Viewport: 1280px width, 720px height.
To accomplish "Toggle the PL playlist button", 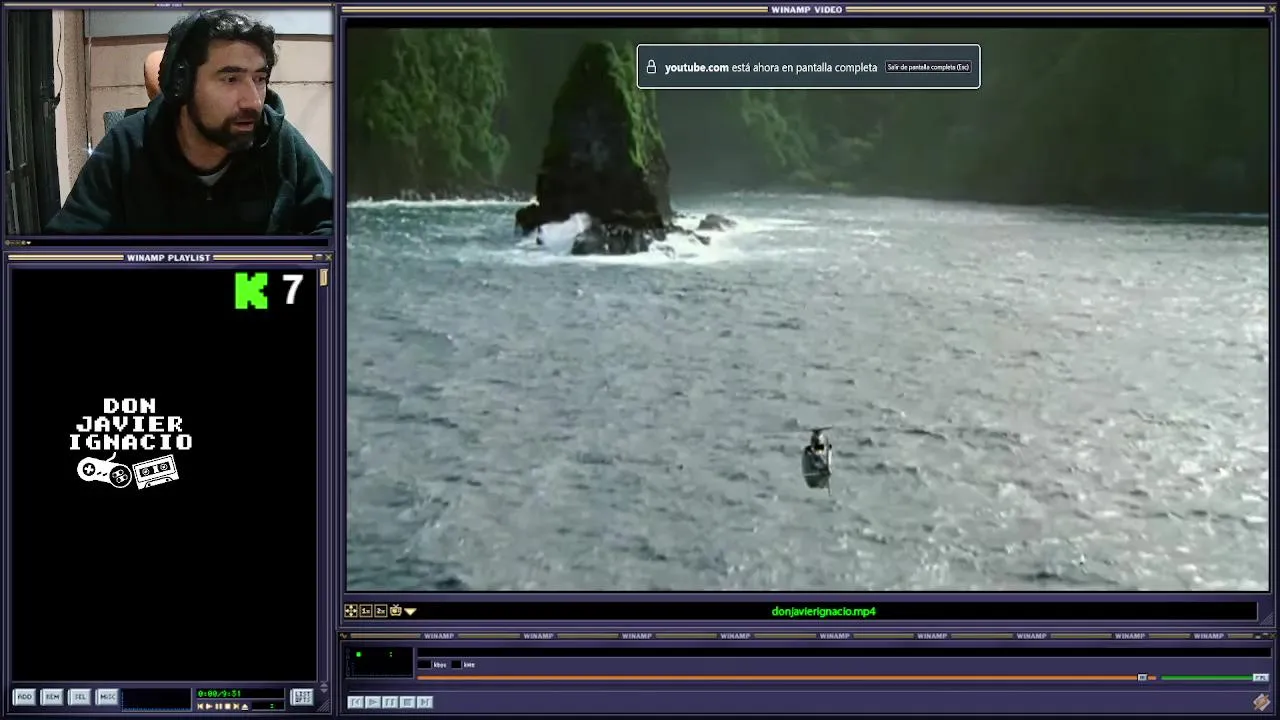I will pyautogui.click(x=1261, y=677).
